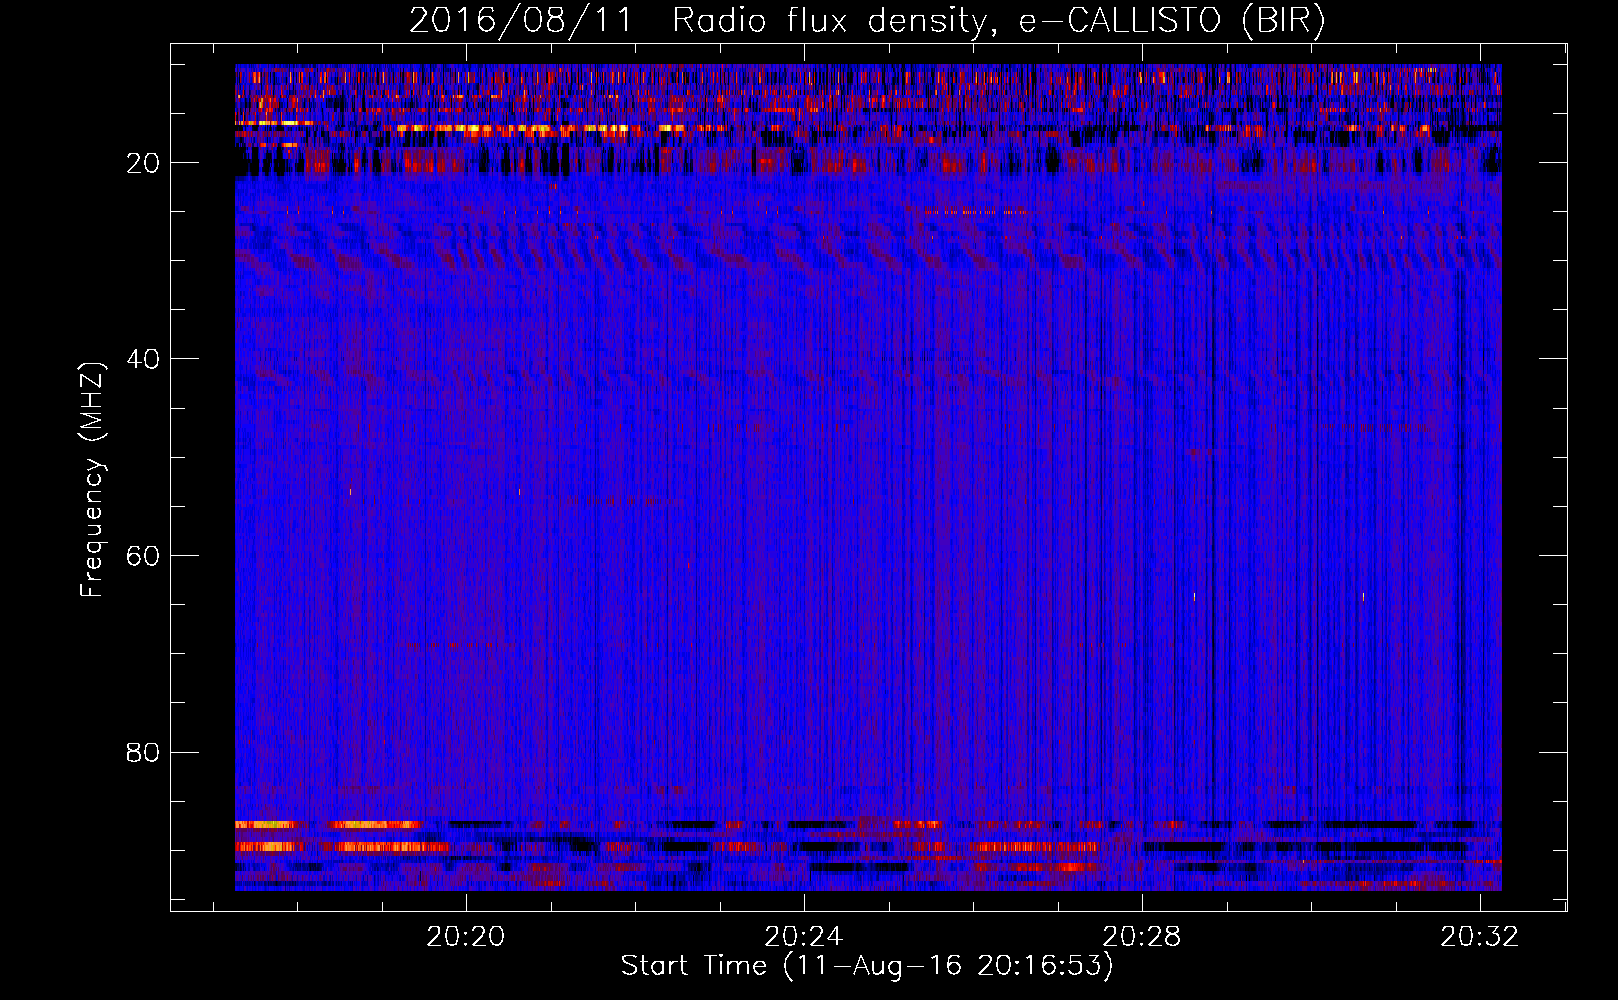Click the 80 MHz frequency tick label
This screenshot has width=1618, height=1000.
143,752
